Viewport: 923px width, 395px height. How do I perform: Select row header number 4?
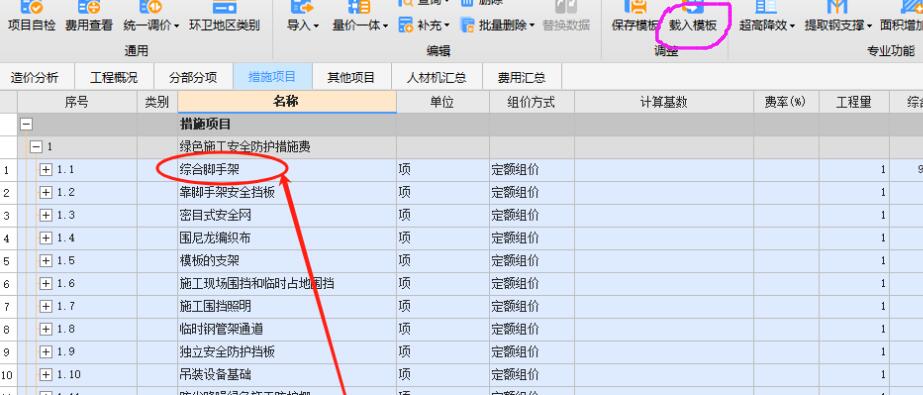tap(8, 238)
